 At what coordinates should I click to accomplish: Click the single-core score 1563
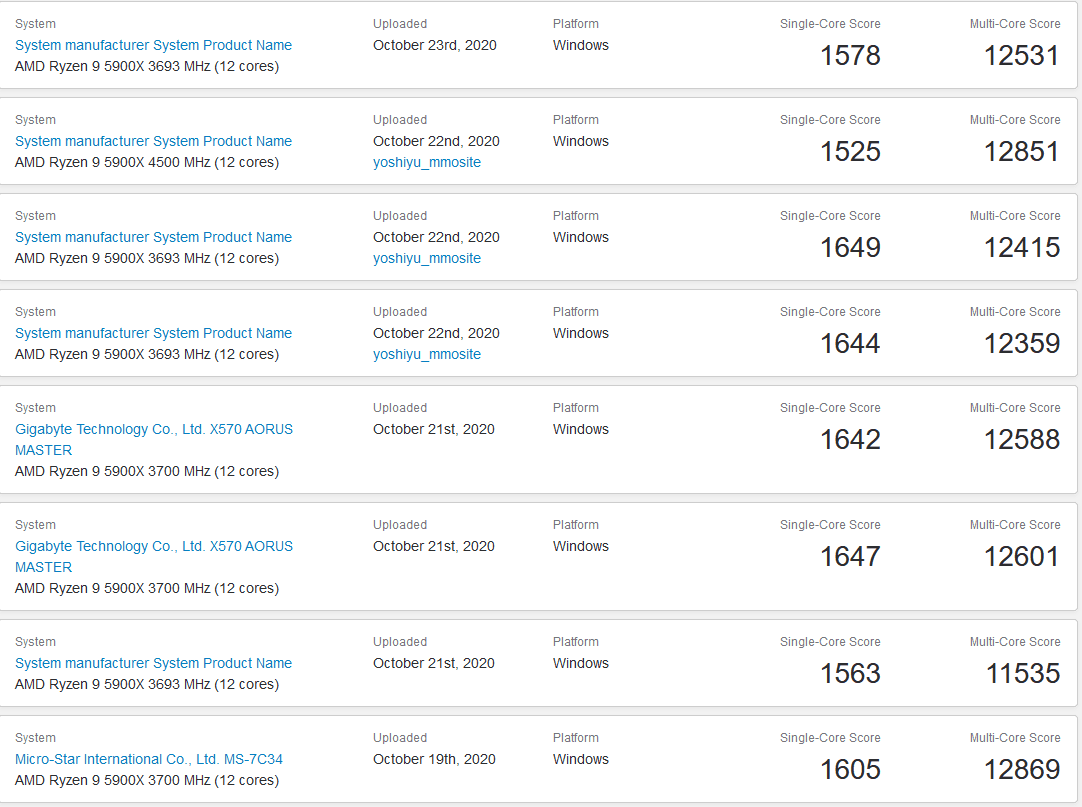[850, 674]
